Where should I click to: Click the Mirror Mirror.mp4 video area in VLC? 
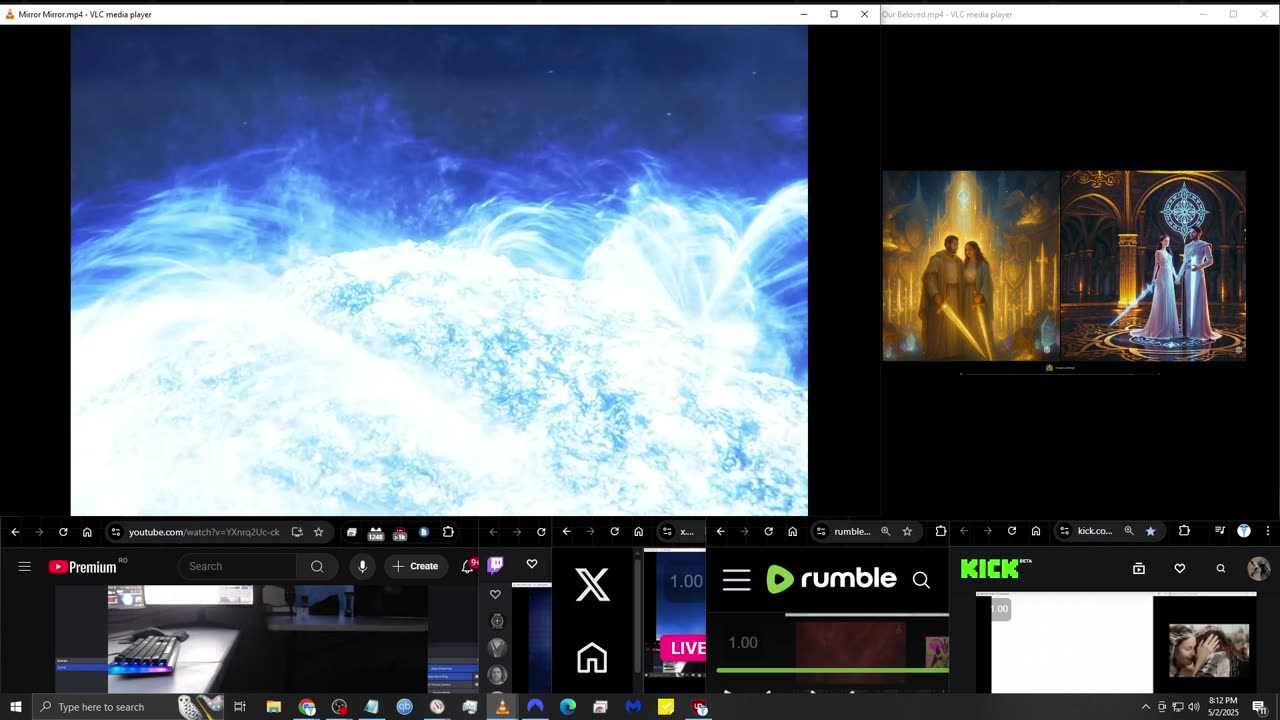439,270
